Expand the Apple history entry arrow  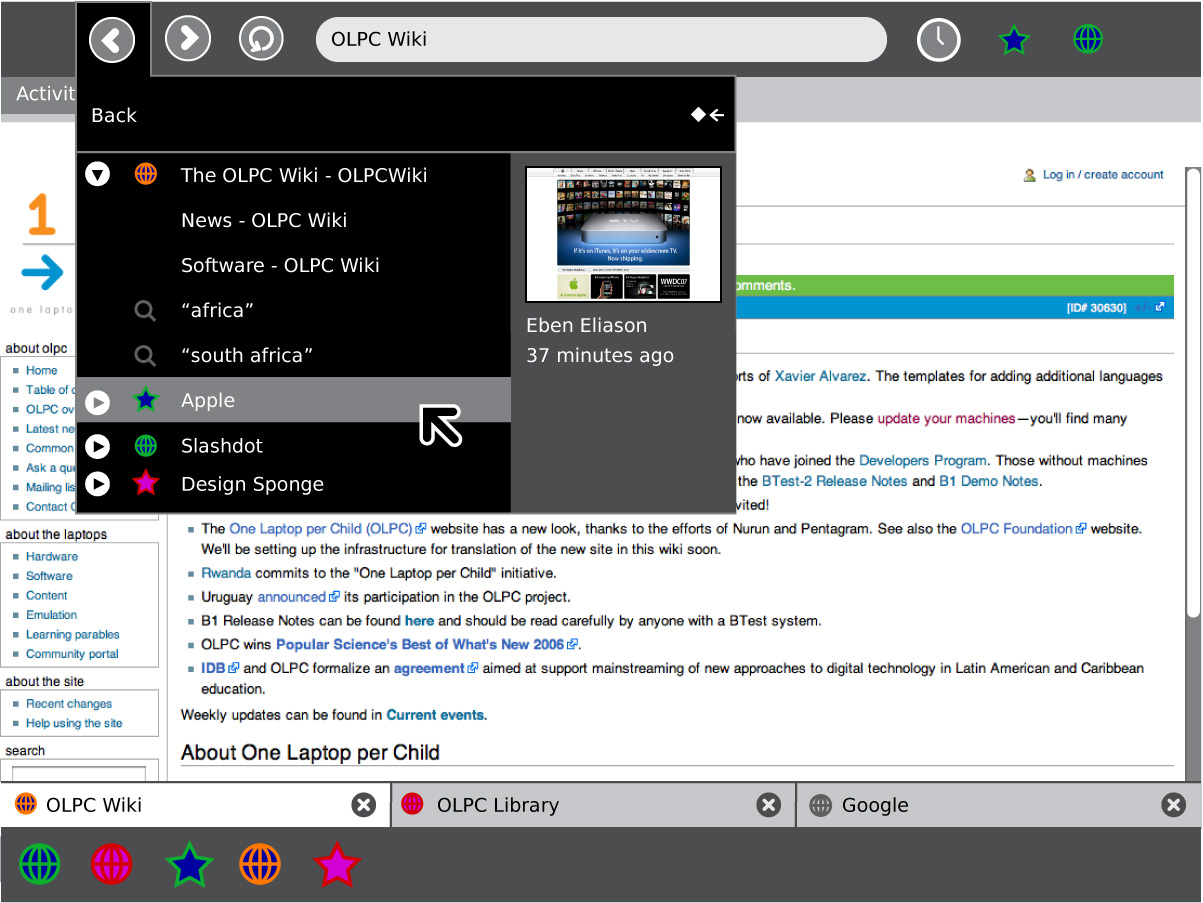(x=97, y=401)
